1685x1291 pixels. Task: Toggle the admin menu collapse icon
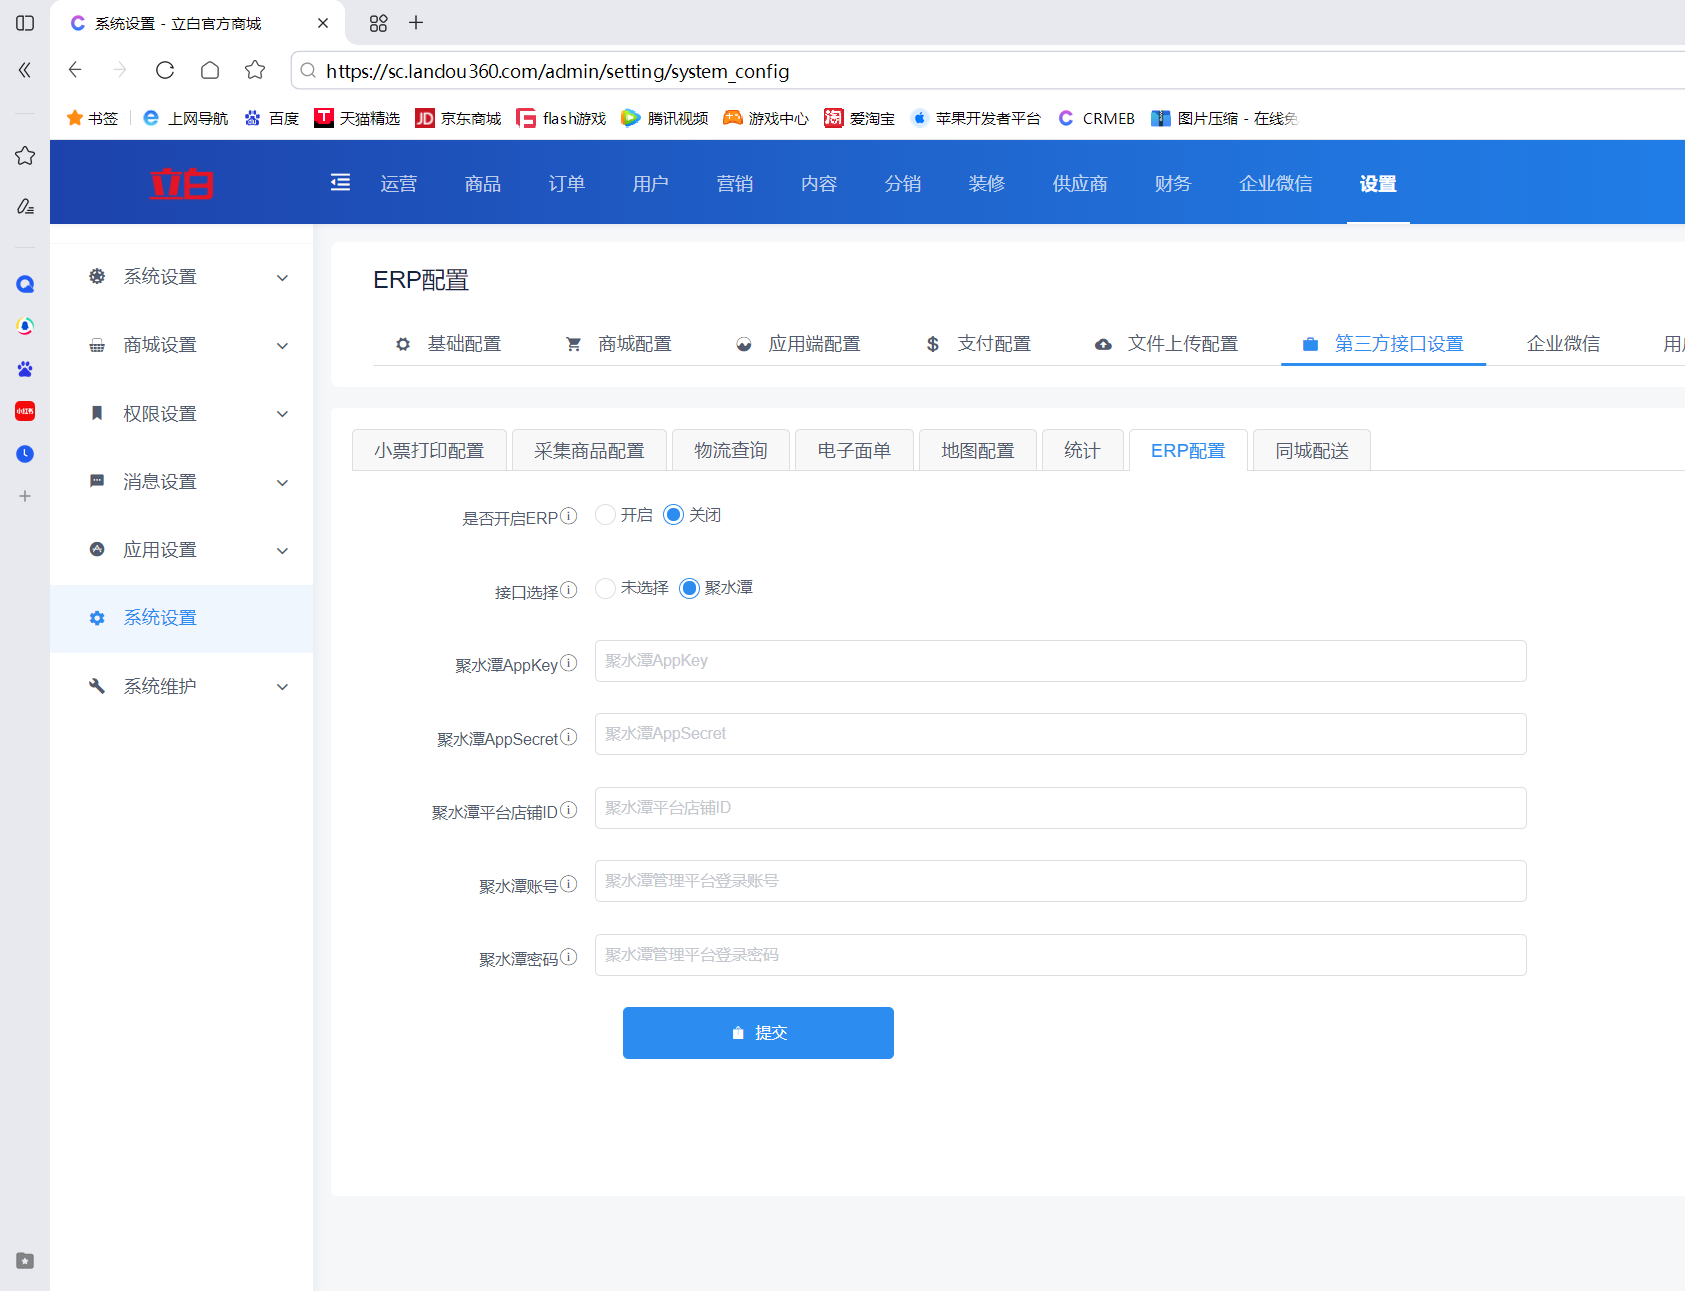pos(341,182)
